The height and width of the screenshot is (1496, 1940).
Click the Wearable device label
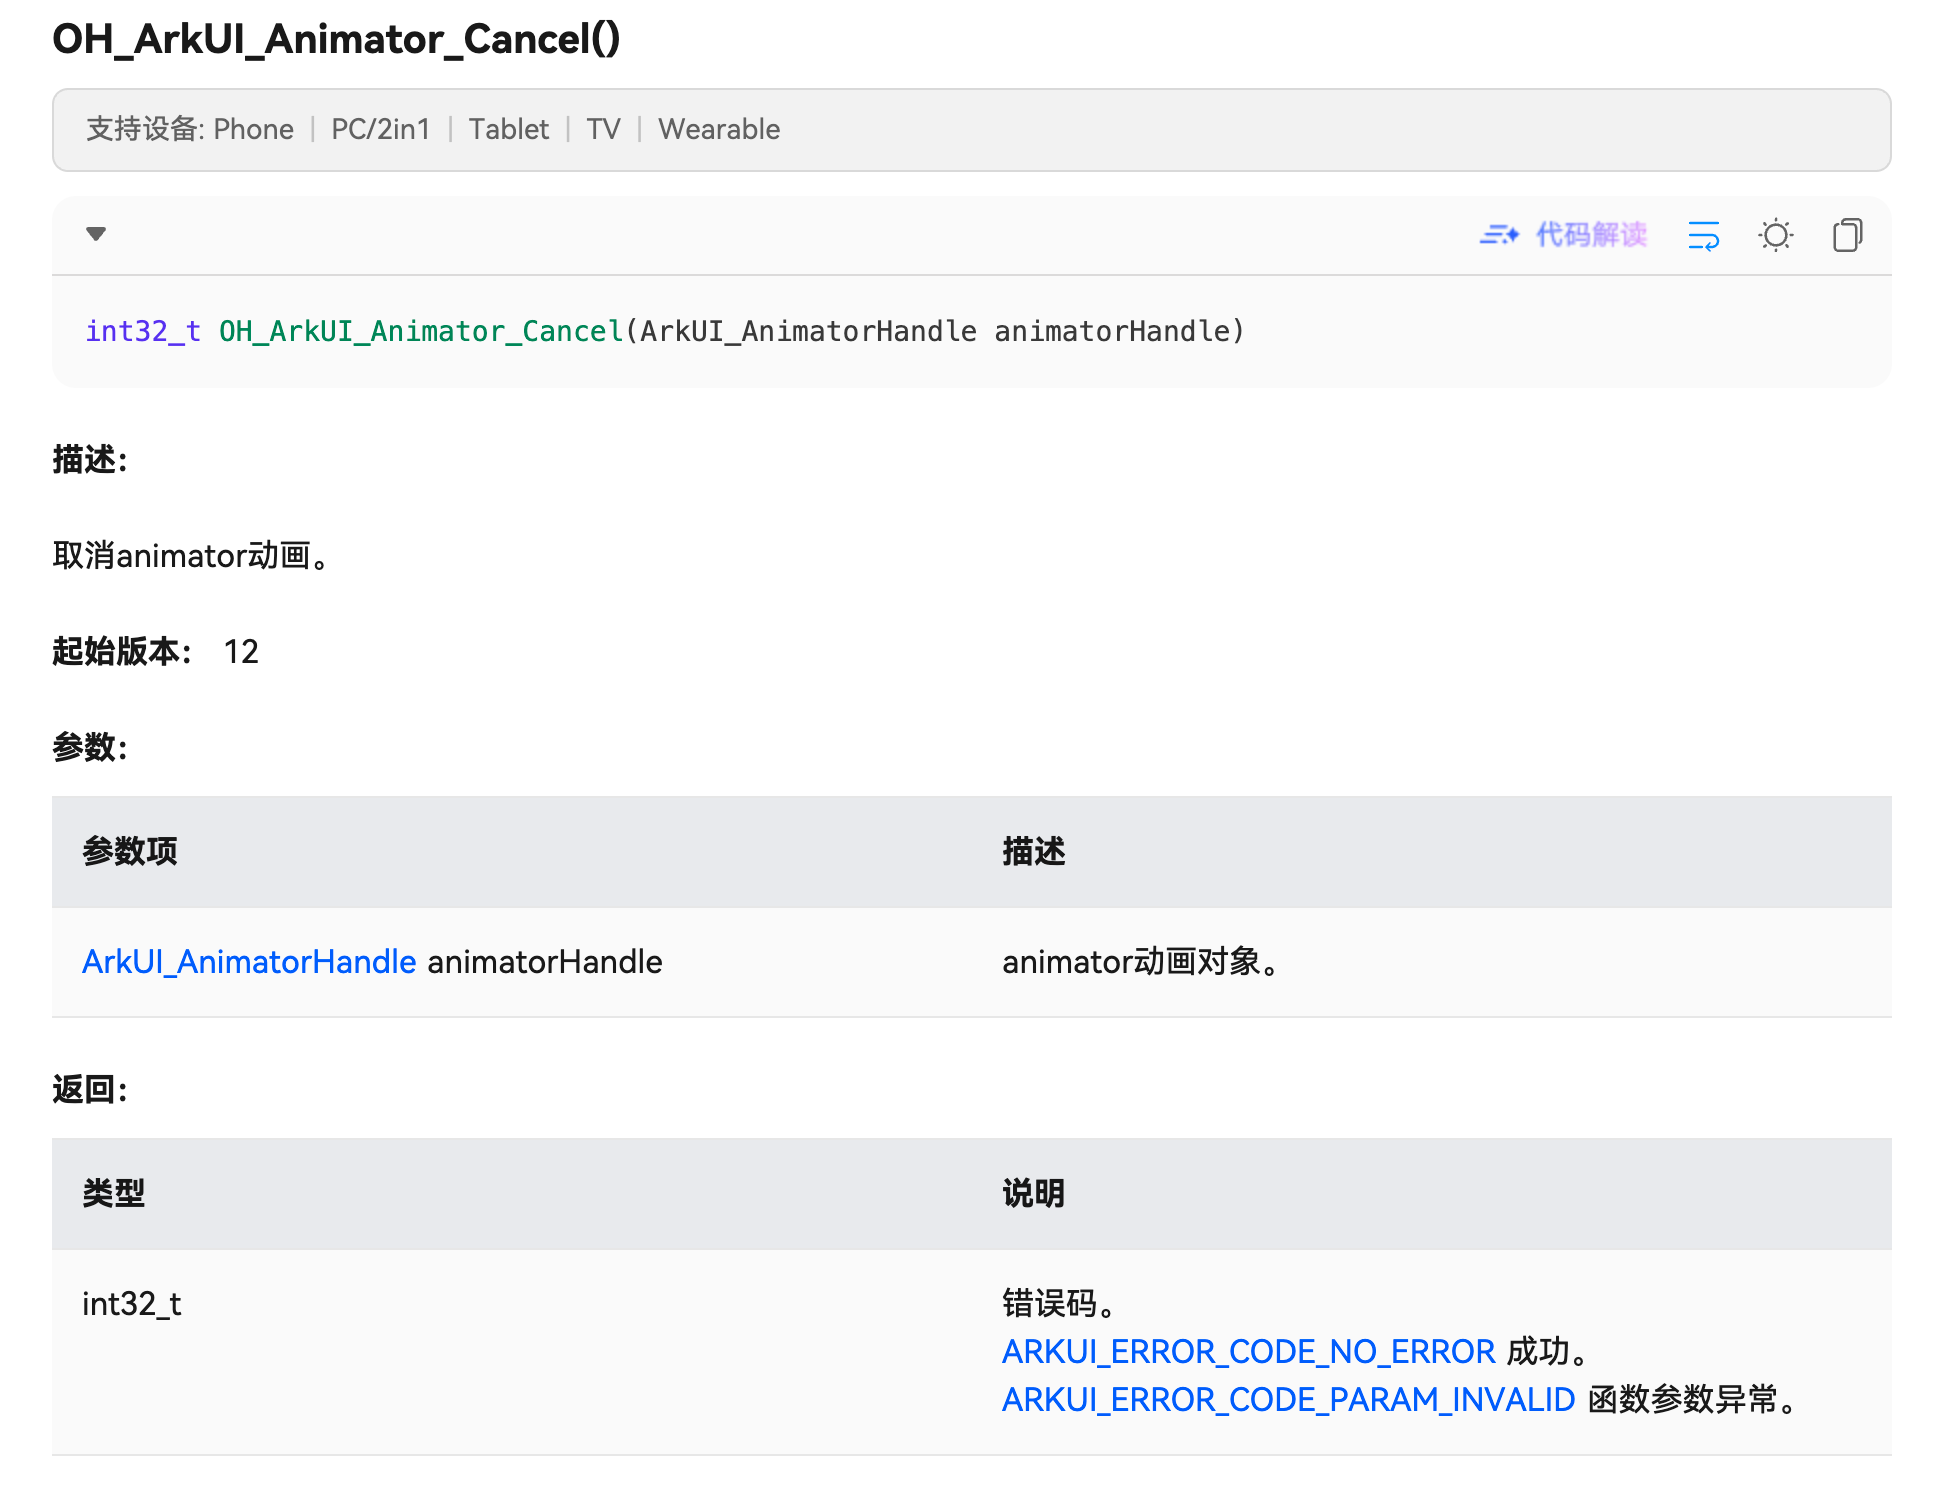click(x=718, y=130)
